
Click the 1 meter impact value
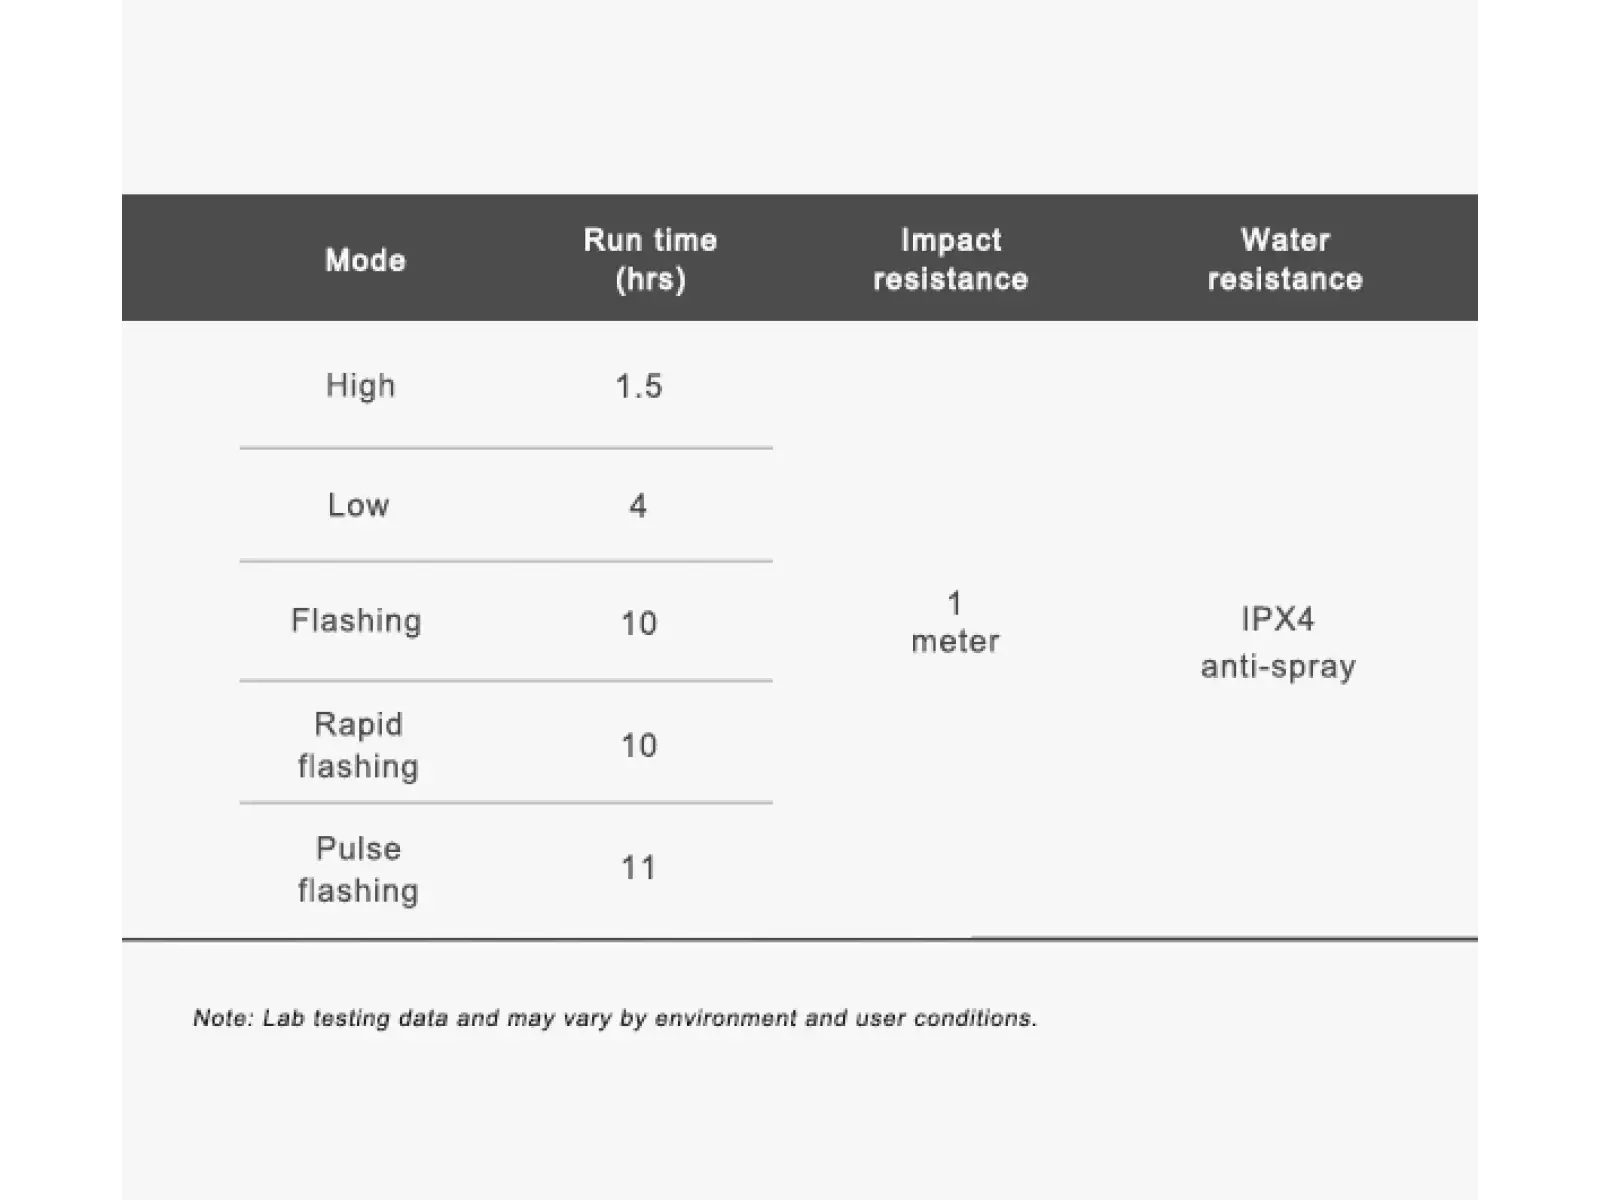pos(955,622)
